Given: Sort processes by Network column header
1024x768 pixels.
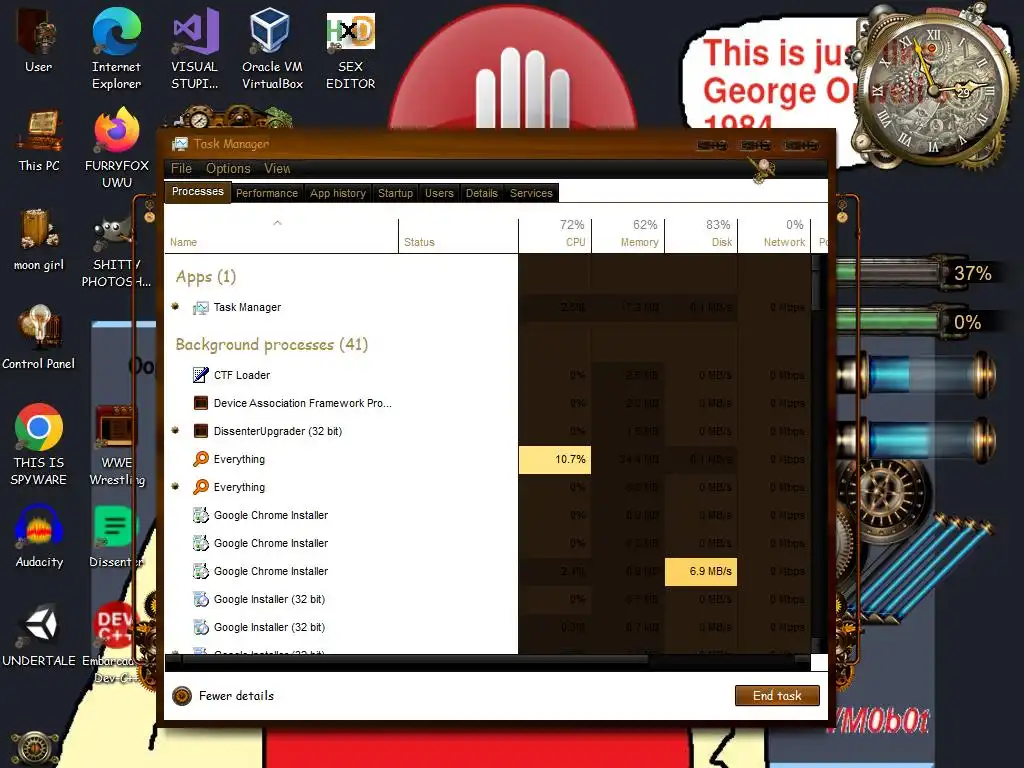Looking at the screenshot, I should (775, 234).
